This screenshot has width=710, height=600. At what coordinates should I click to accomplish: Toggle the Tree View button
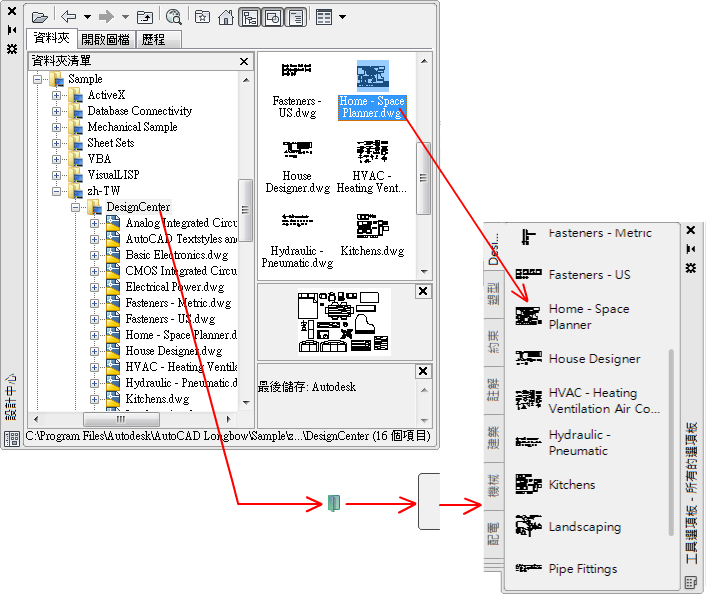click(x=249, y=18)
